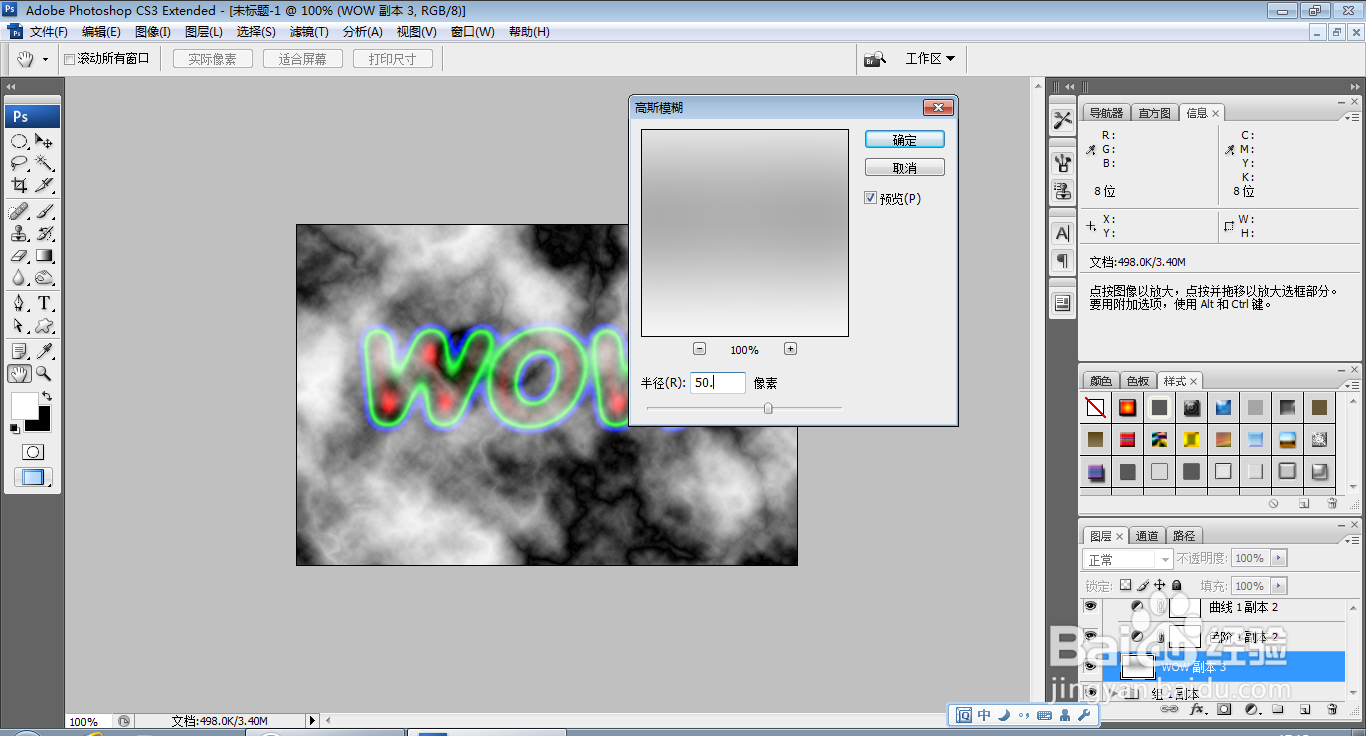Open the 图层(L) menu

[x=204, y=32]
